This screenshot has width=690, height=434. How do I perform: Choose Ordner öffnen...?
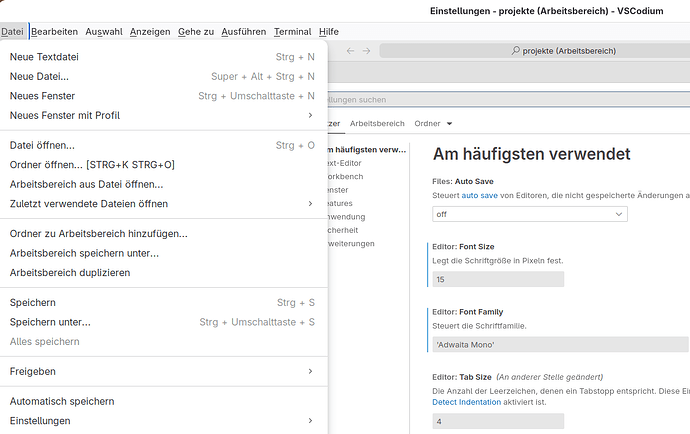pyautogui.click(x=164, y=165)
